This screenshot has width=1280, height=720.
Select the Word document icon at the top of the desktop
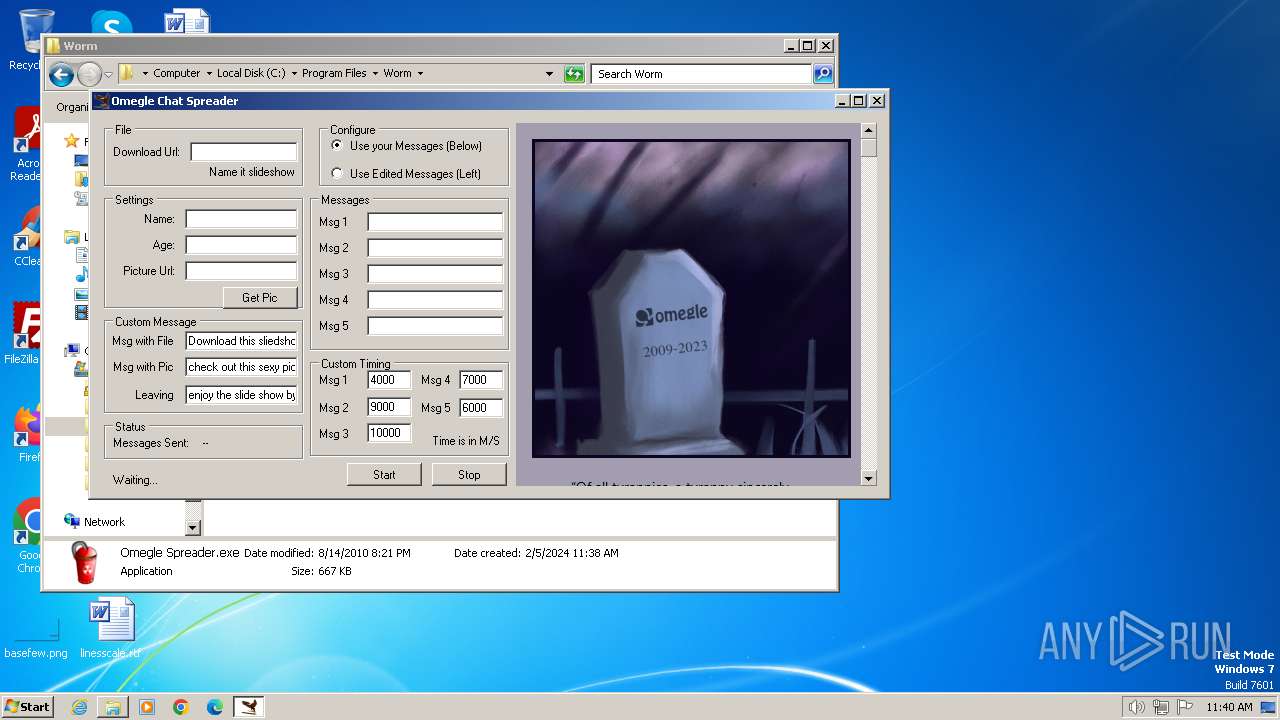click(187, 21)
